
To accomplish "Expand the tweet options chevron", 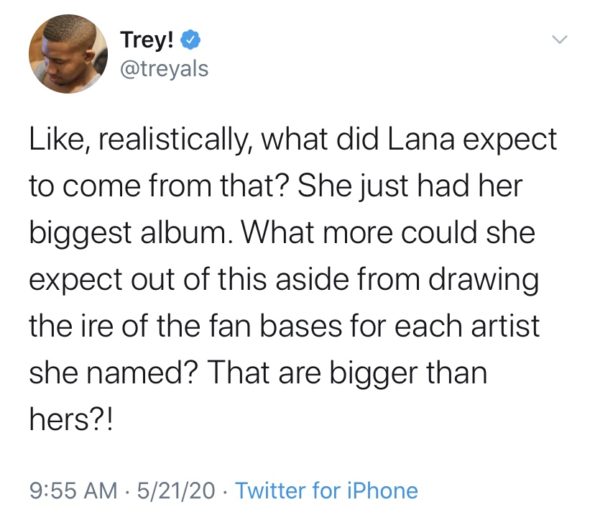I will (559, 39).
